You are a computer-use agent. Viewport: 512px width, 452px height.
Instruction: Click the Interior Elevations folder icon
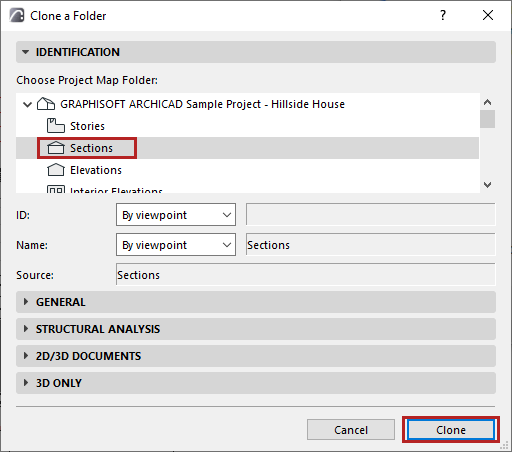tap(55, 189)
